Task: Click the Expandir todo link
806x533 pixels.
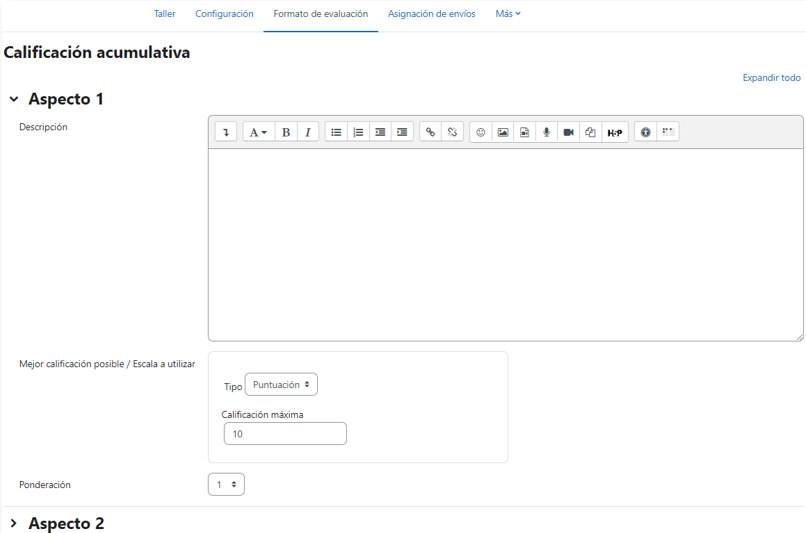Action: tap(772, 78)
